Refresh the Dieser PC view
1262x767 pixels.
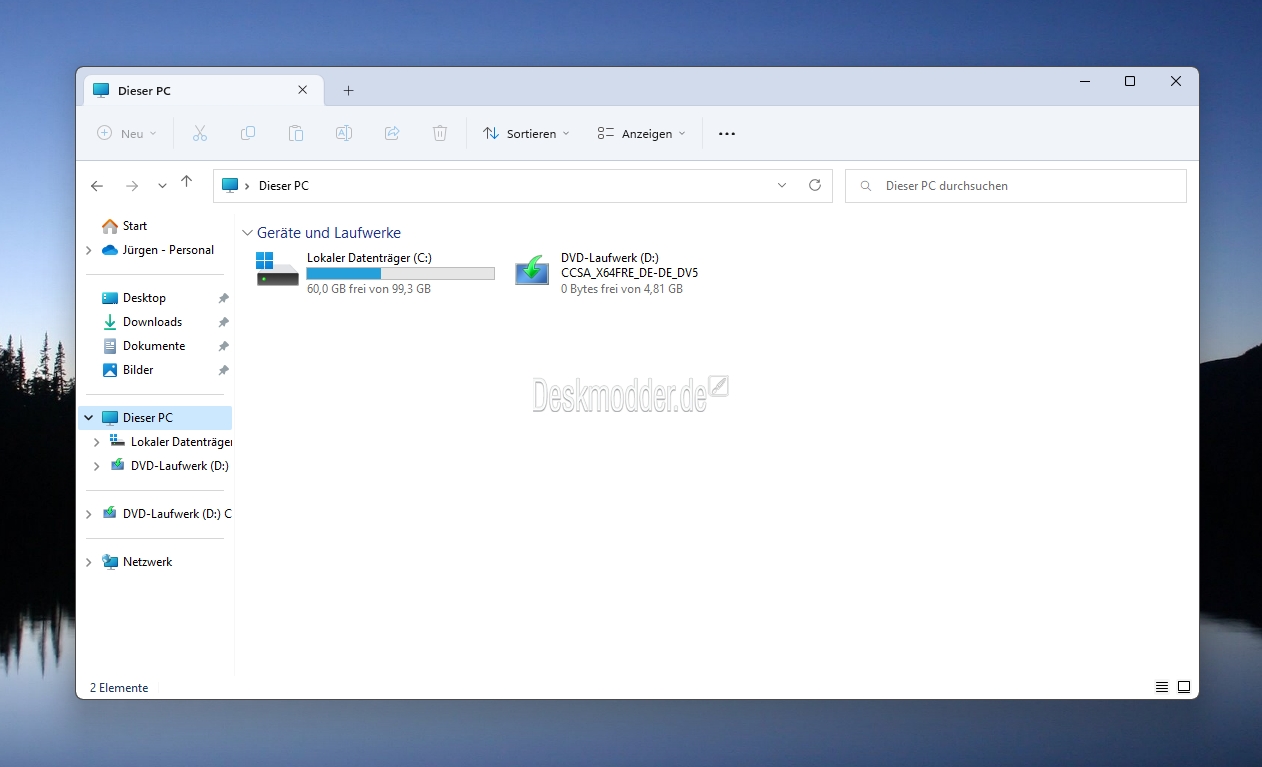[815, 185]
